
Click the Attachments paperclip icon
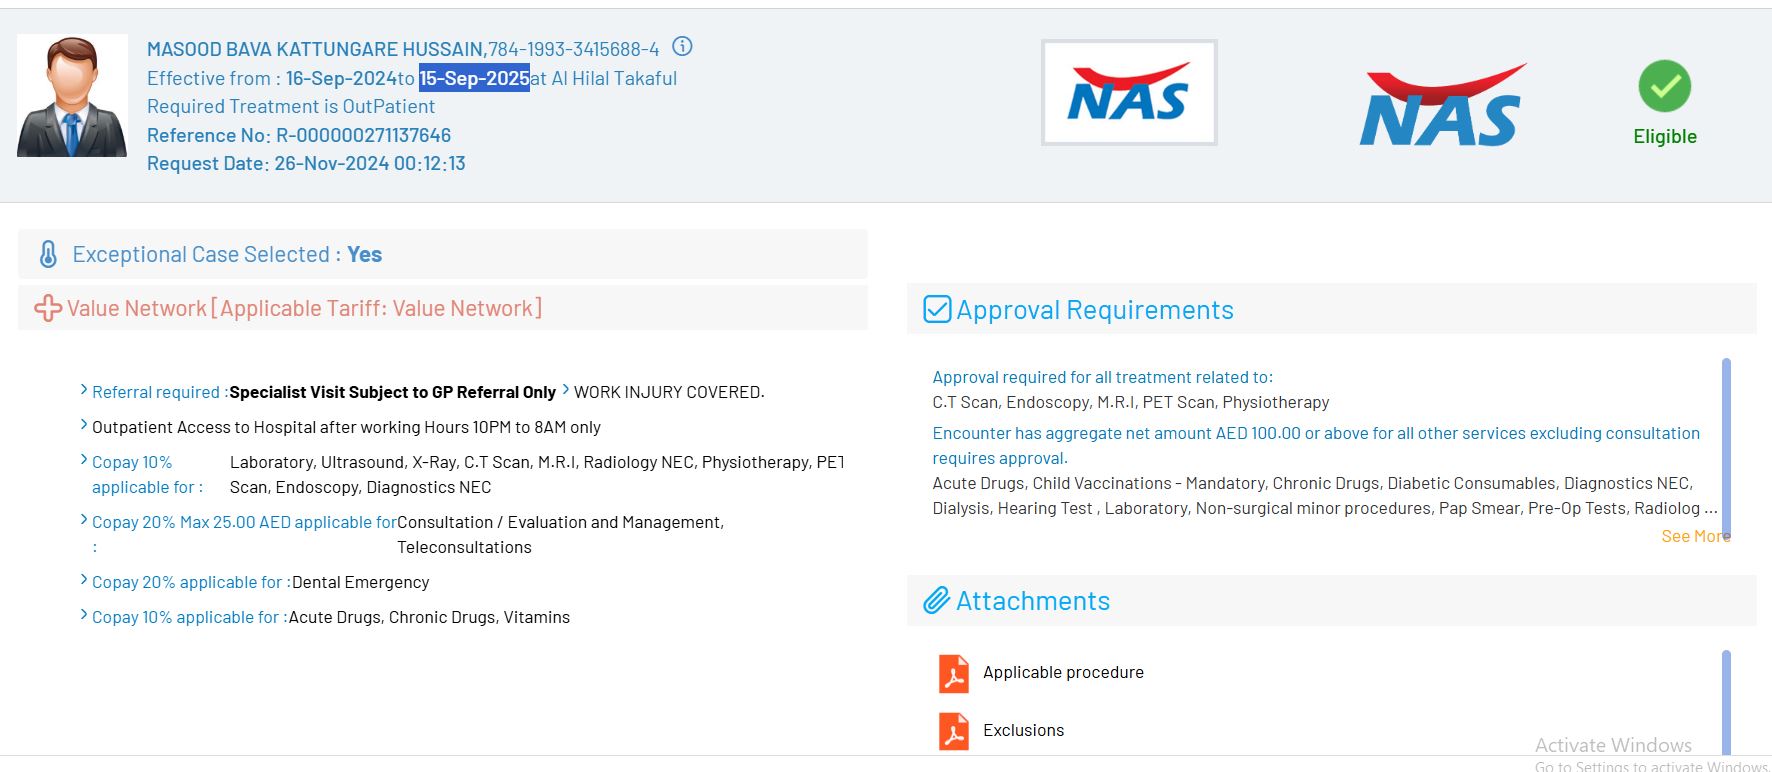point(936,600)
